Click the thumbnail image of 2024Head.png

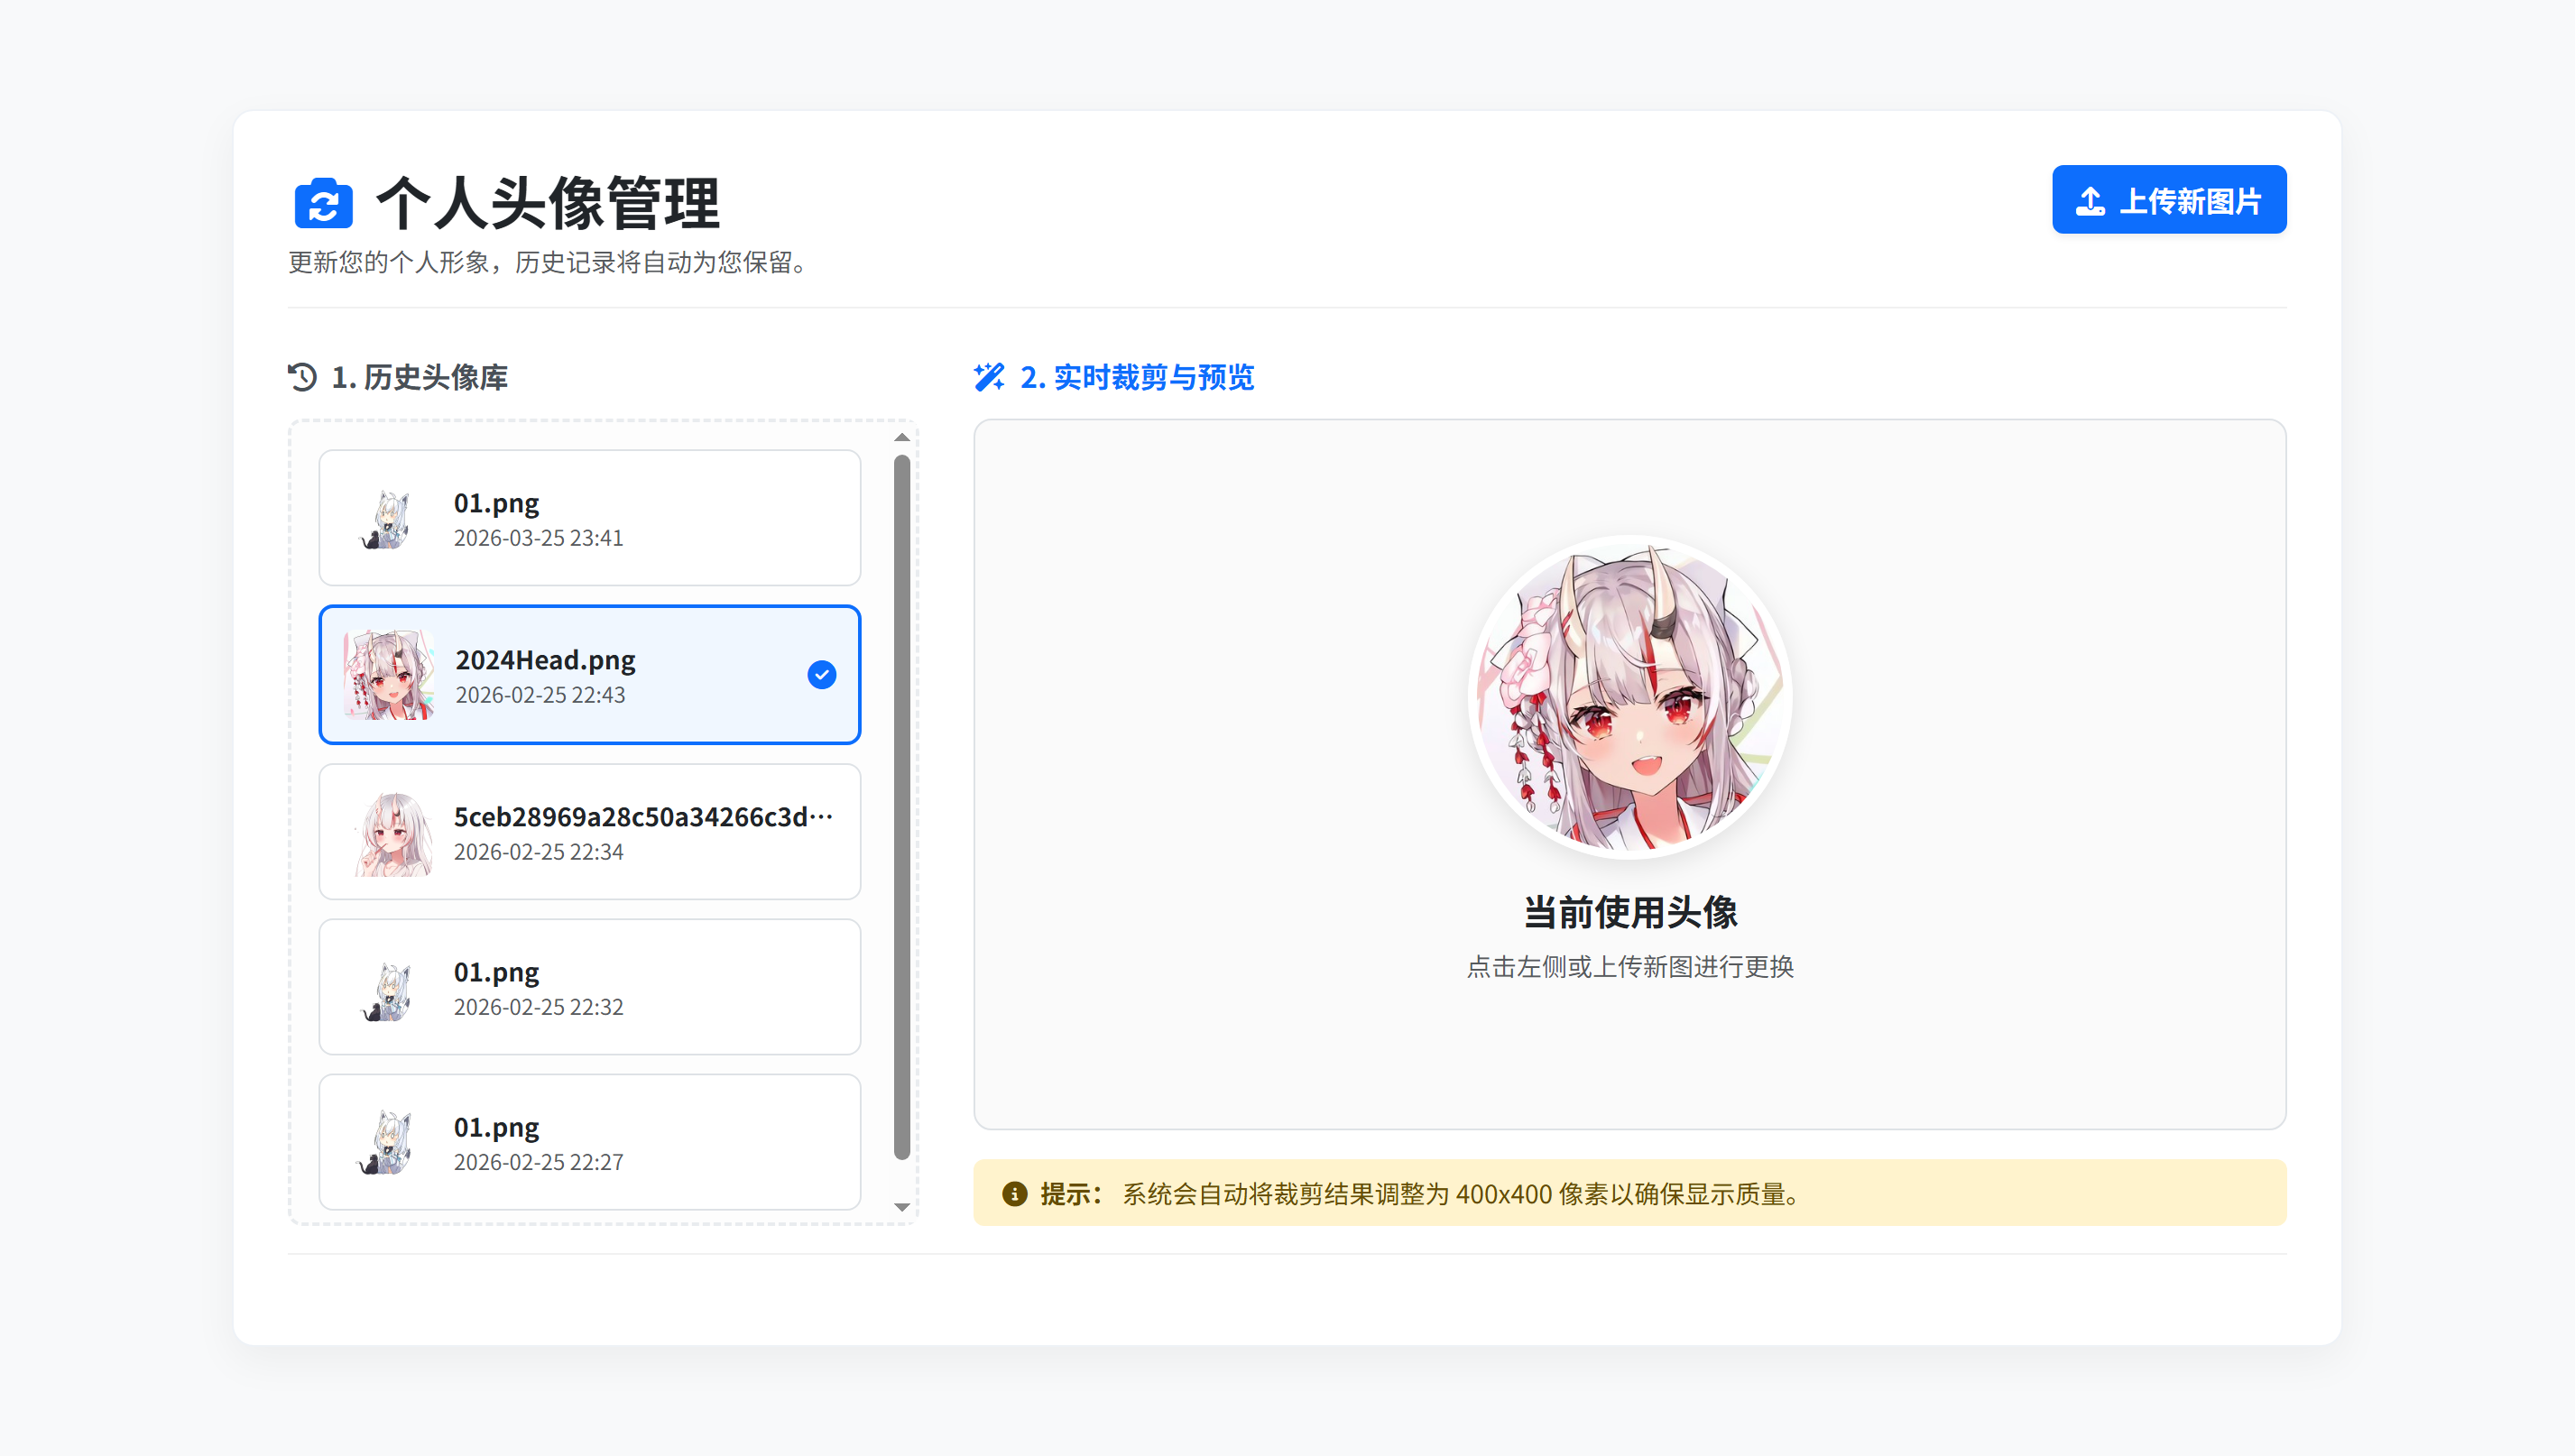[390, 675]
